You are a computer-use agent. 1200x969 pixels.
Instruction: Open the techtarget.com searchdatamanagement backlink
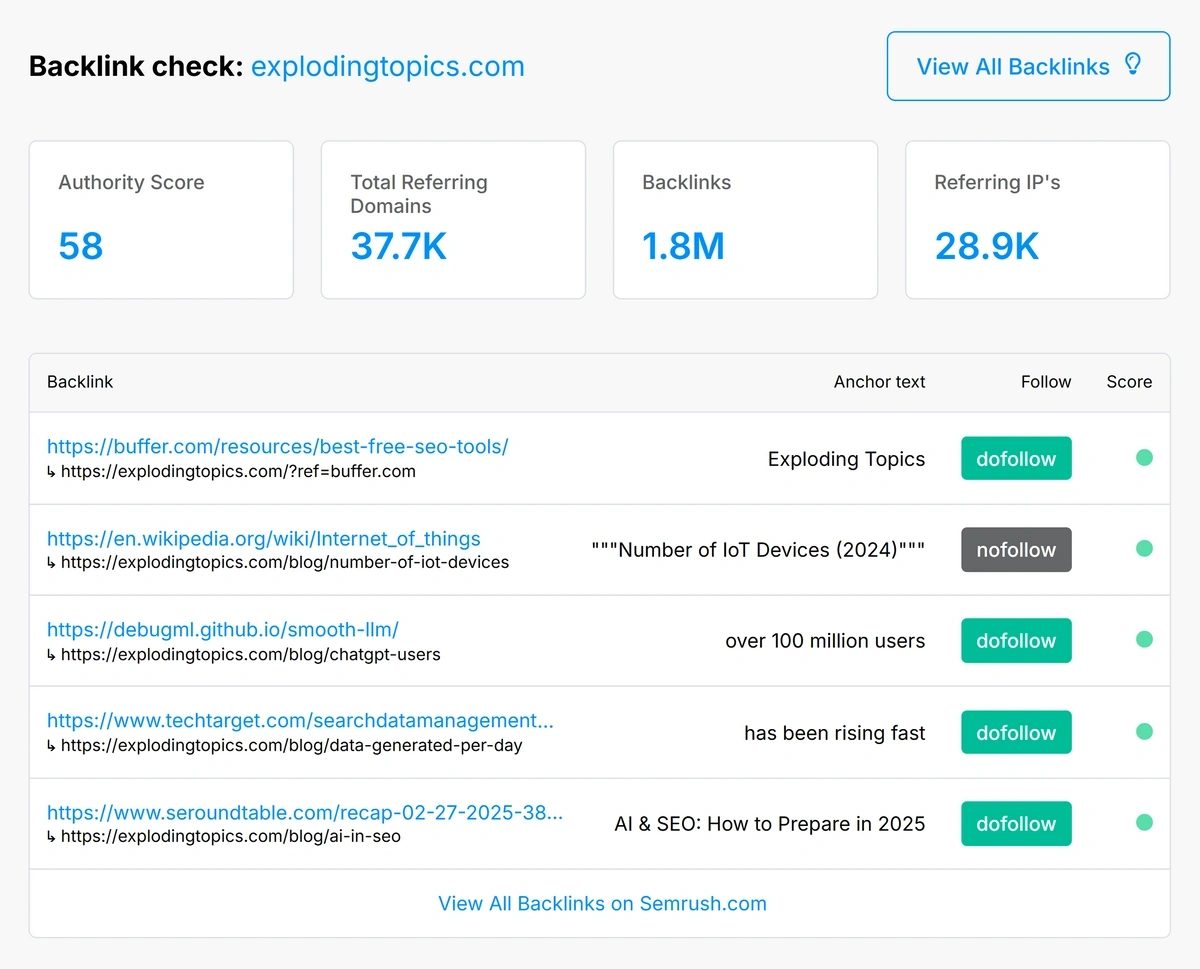[300, 721]
